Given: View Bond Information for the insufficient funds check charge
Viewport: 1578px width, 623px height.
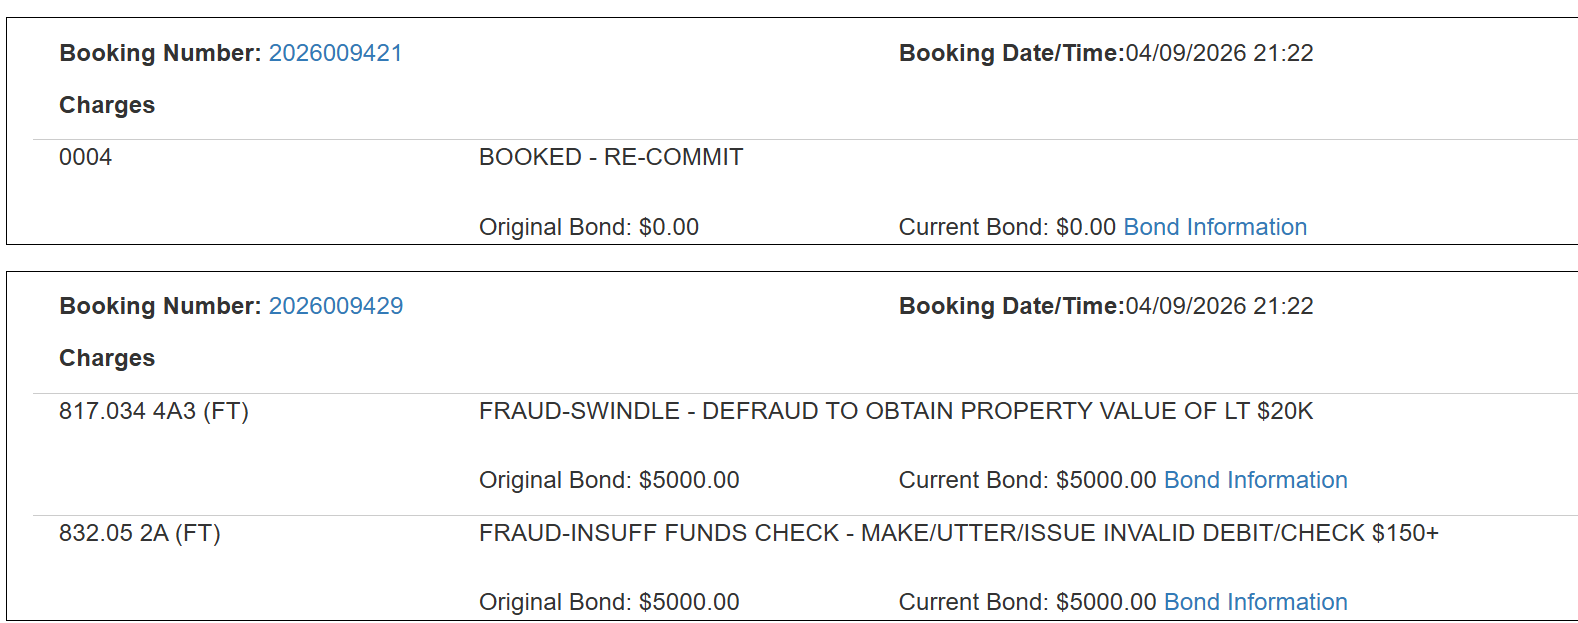Looking at the screenshot, I should 1255,602.
